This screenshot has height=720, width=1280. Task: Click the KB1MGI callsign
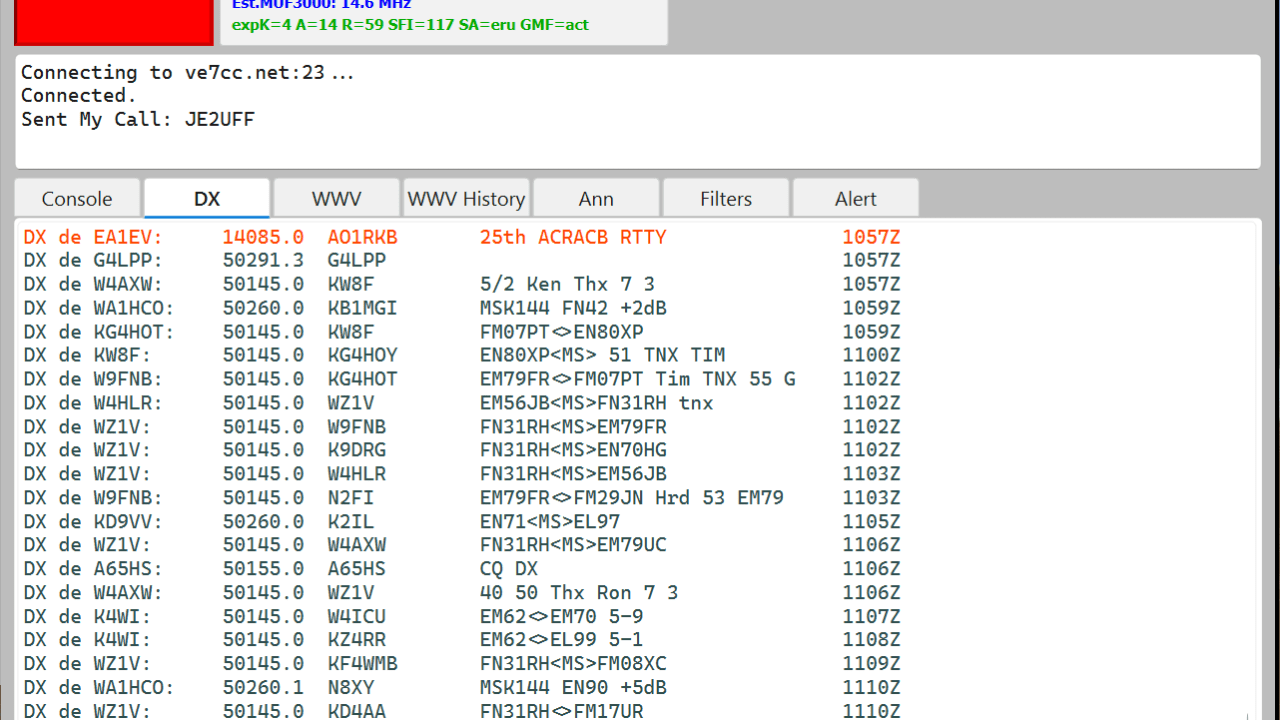click(362, 308)
